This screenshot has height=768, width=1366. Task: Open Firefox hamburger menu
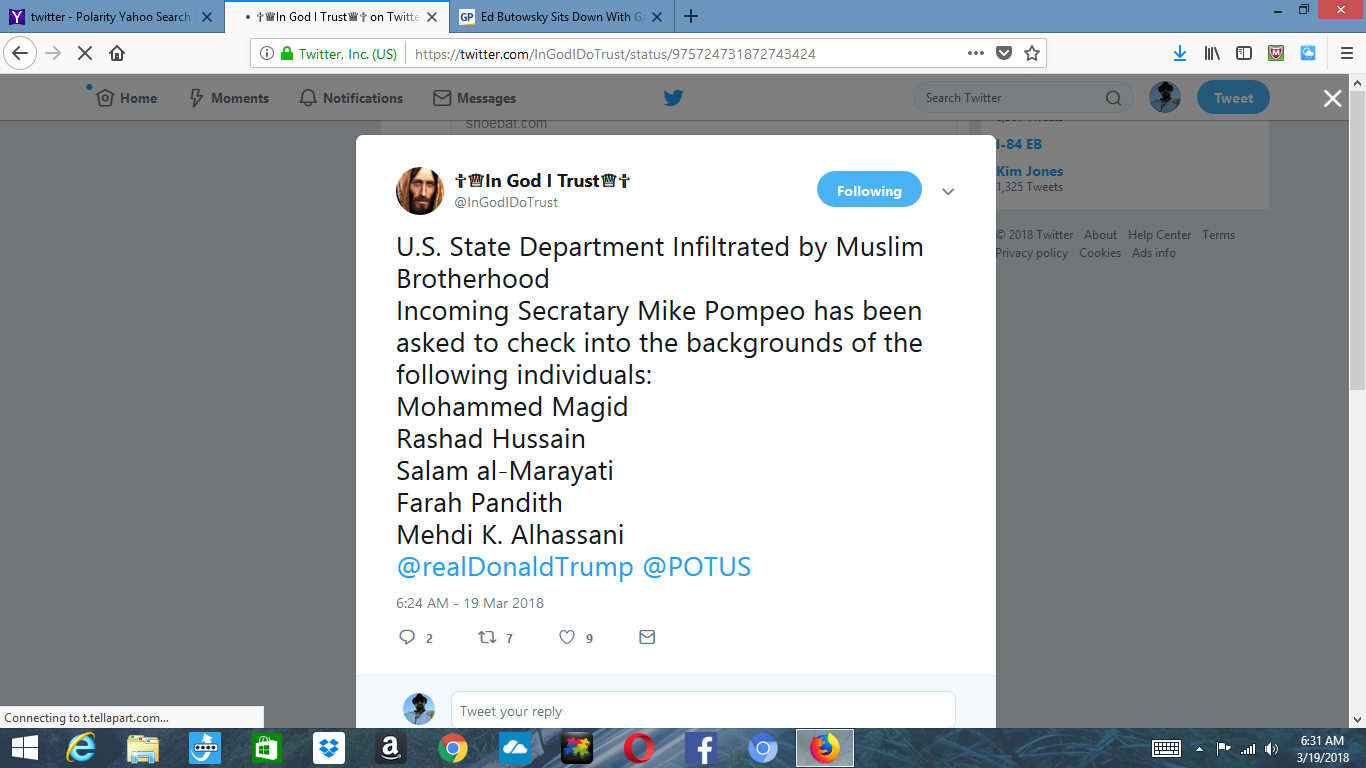pos(1346,53)
